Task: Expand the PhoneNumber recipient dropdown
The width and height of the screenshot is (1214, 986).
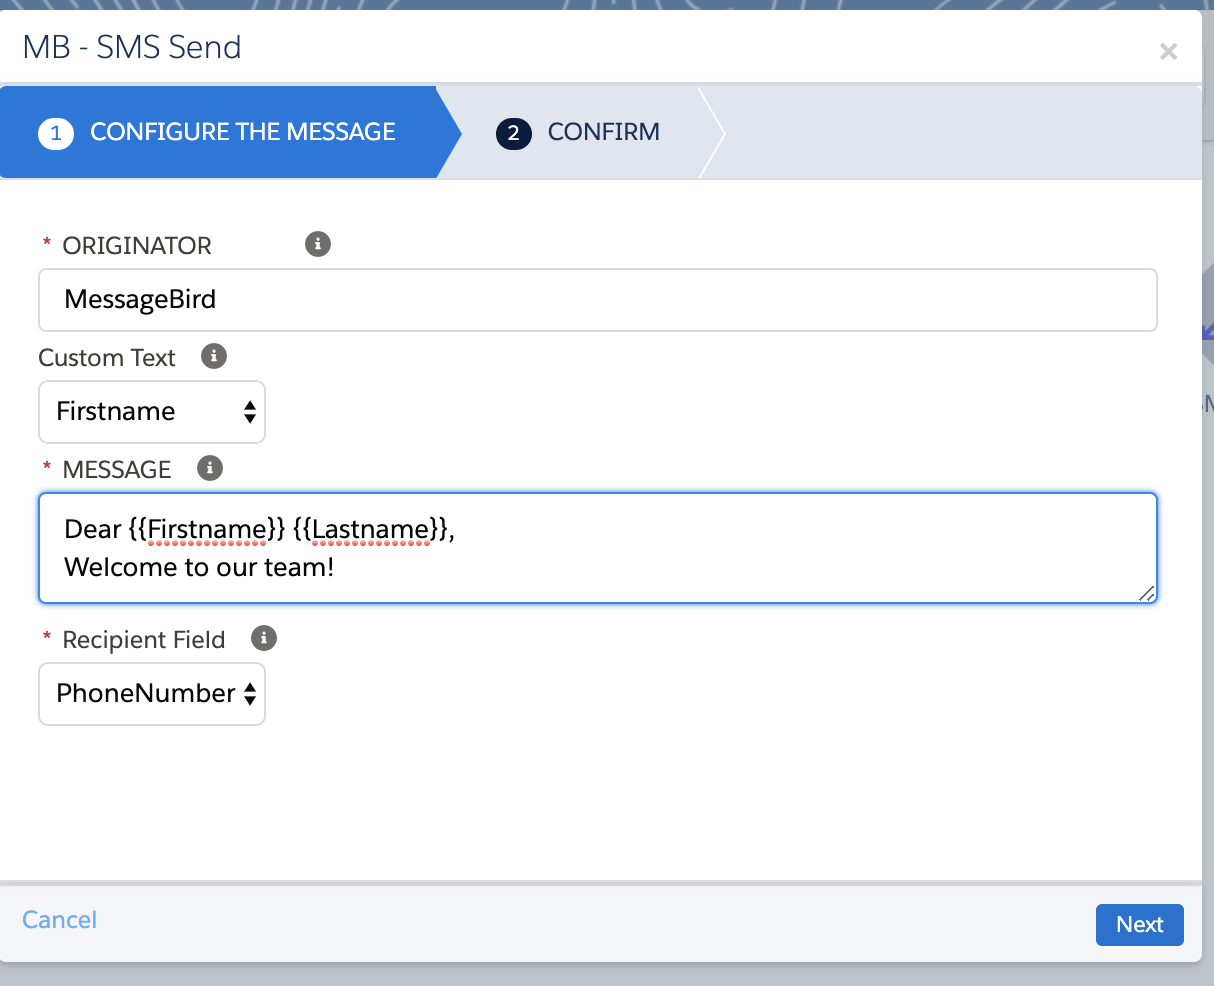Action: (x=152, y=694)
